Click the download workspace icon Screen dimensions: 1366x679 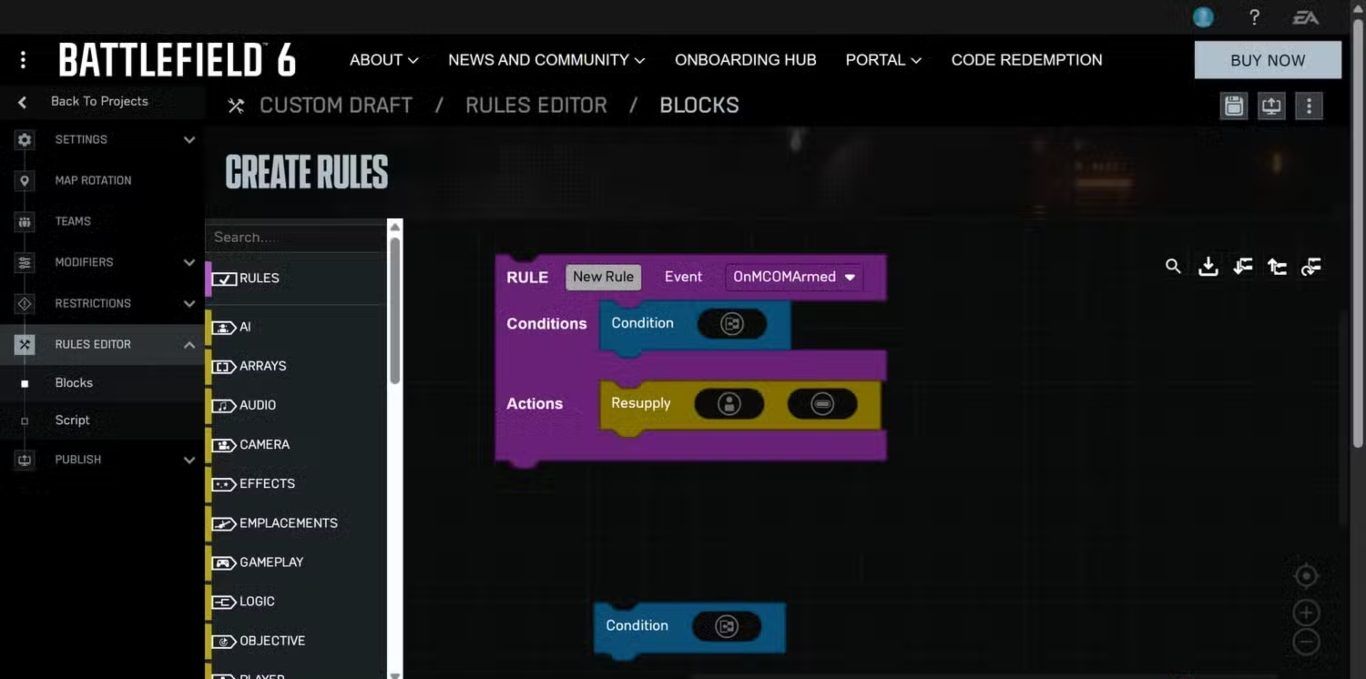[1208, 266]
